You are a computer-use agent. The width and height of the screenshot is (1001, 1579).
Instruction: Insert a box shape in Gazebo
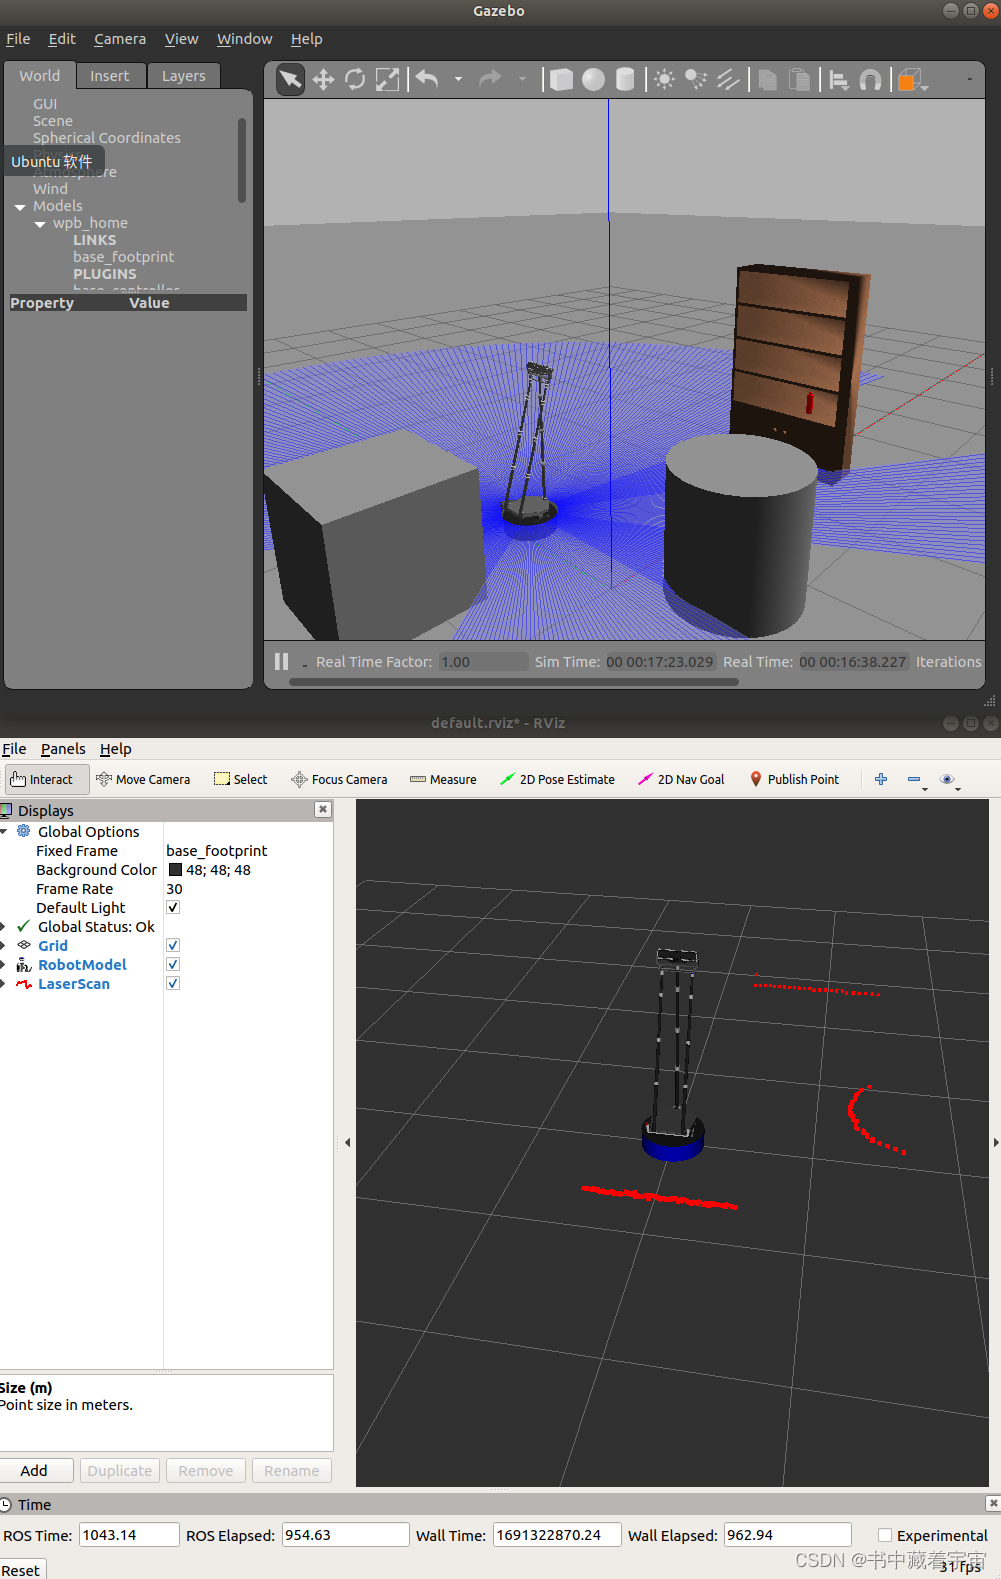[562, 79]
